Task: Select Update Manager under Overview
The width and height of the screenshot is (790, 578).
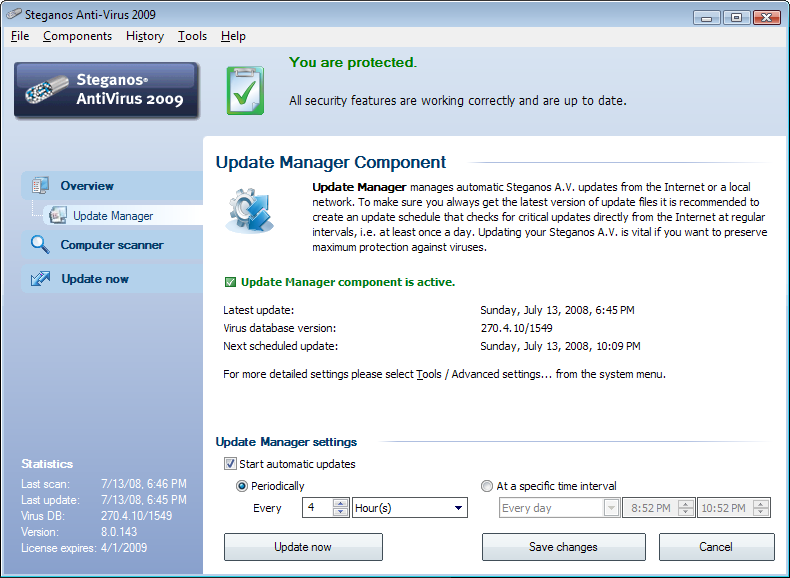Action: pyautogui.click(x=123, y=215)
